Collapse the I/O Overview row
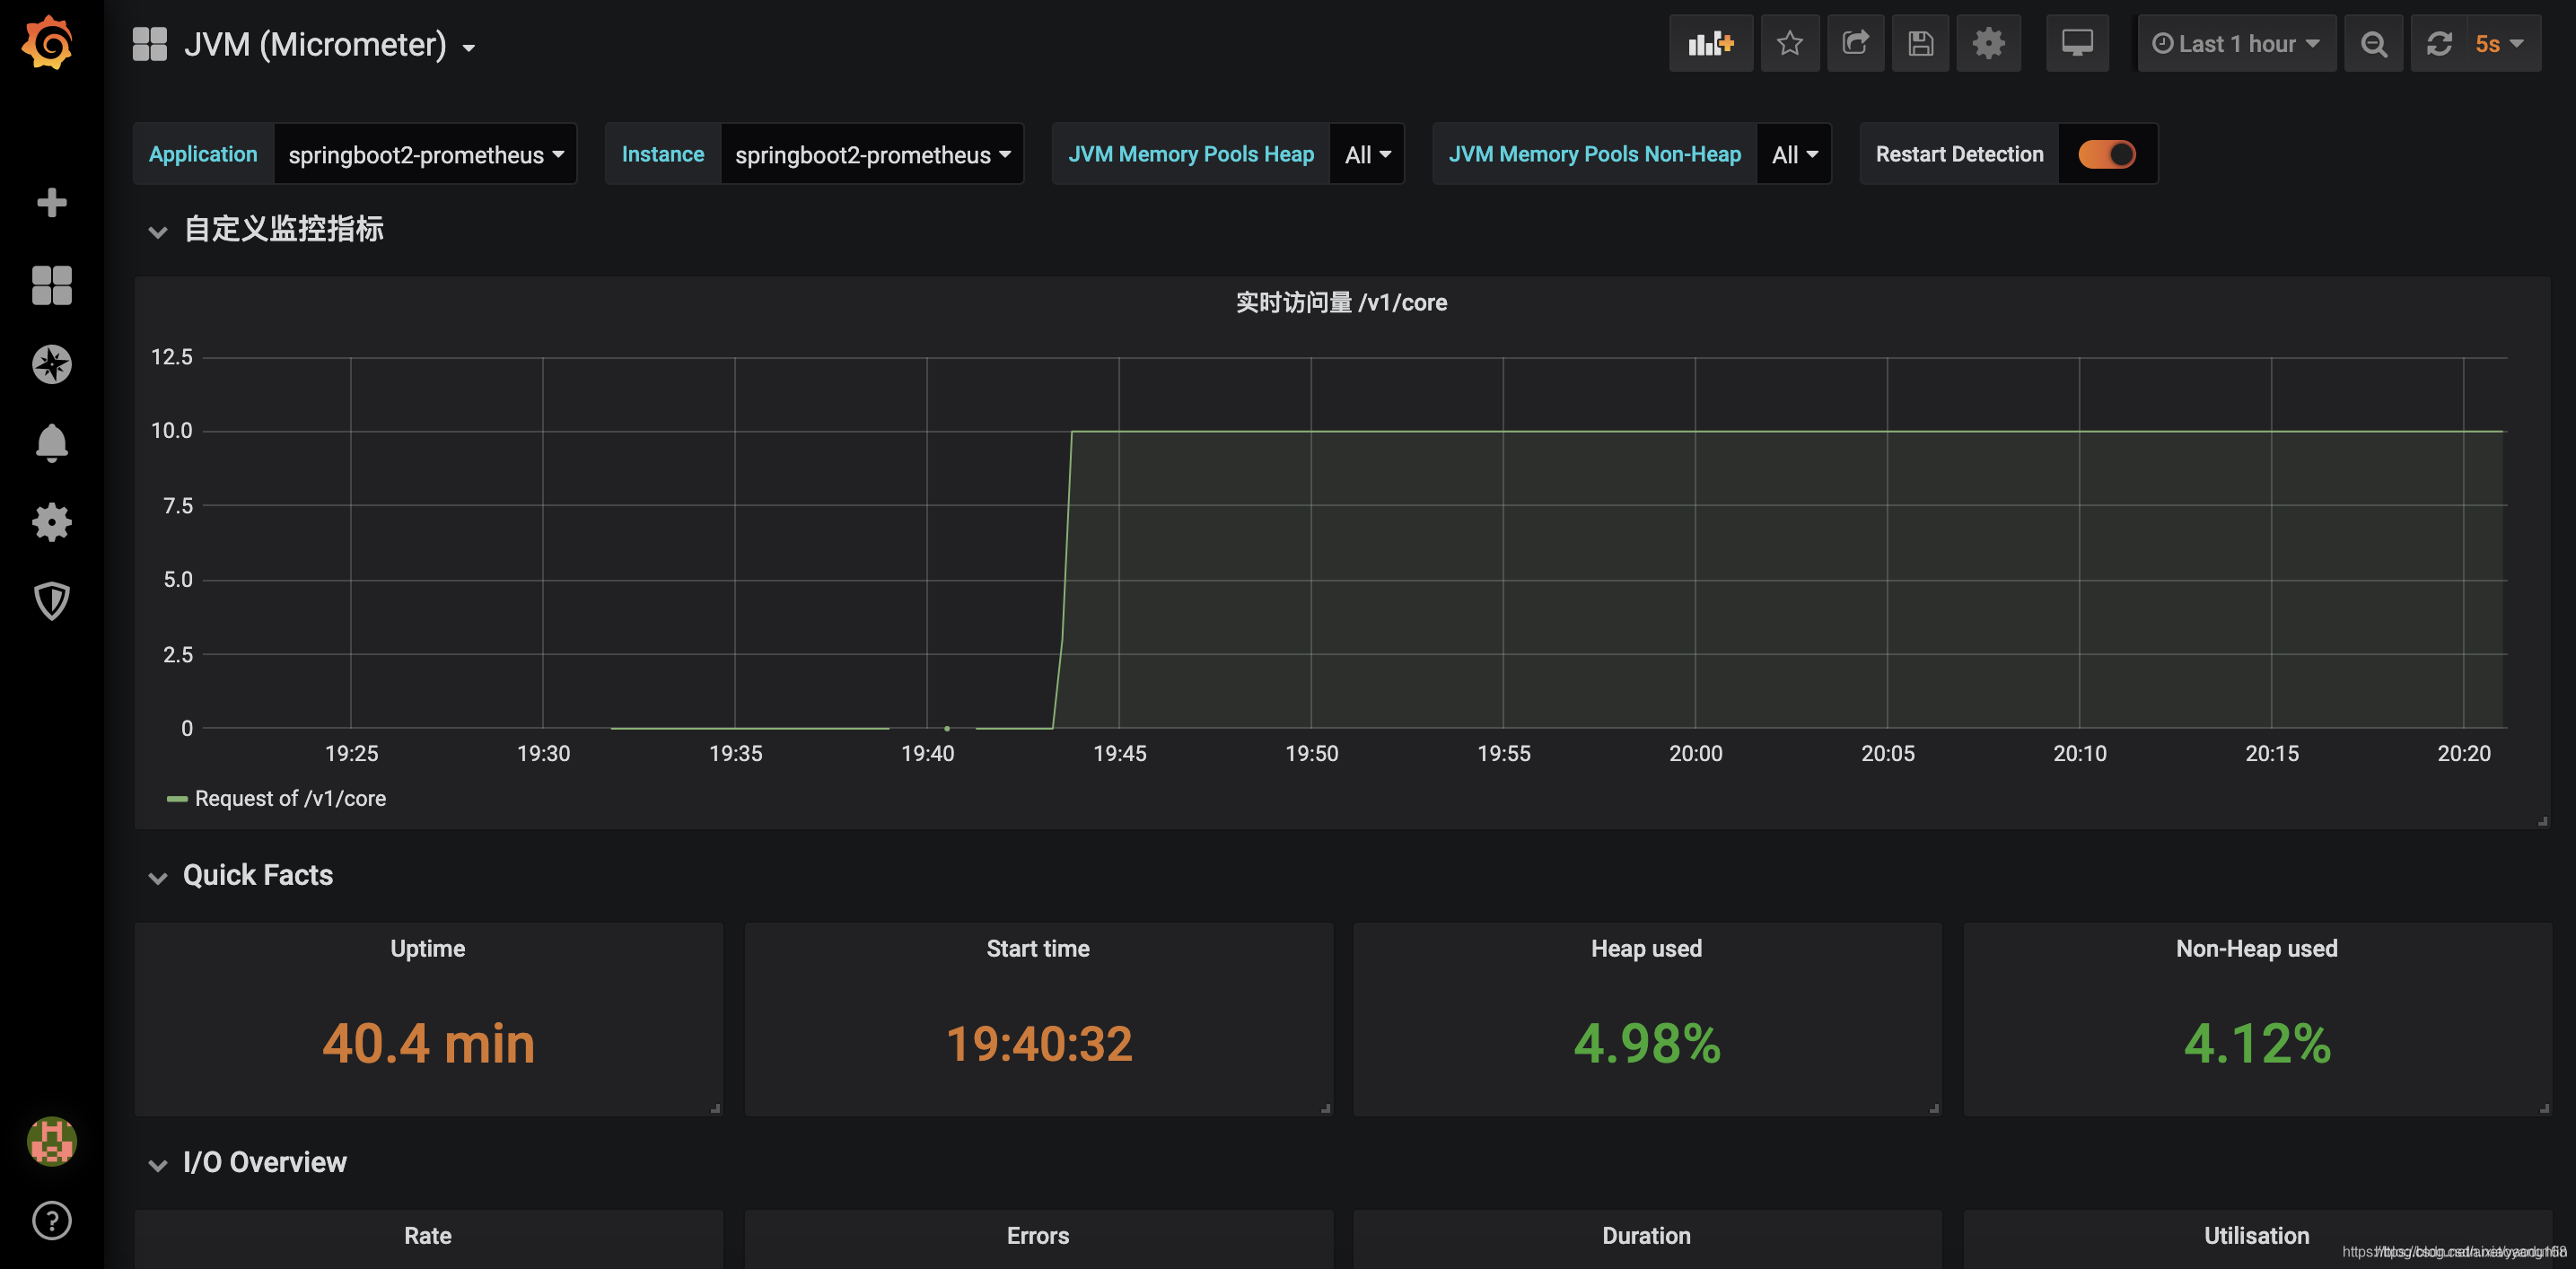2576x1269 pixels. tap(264, 1162)
